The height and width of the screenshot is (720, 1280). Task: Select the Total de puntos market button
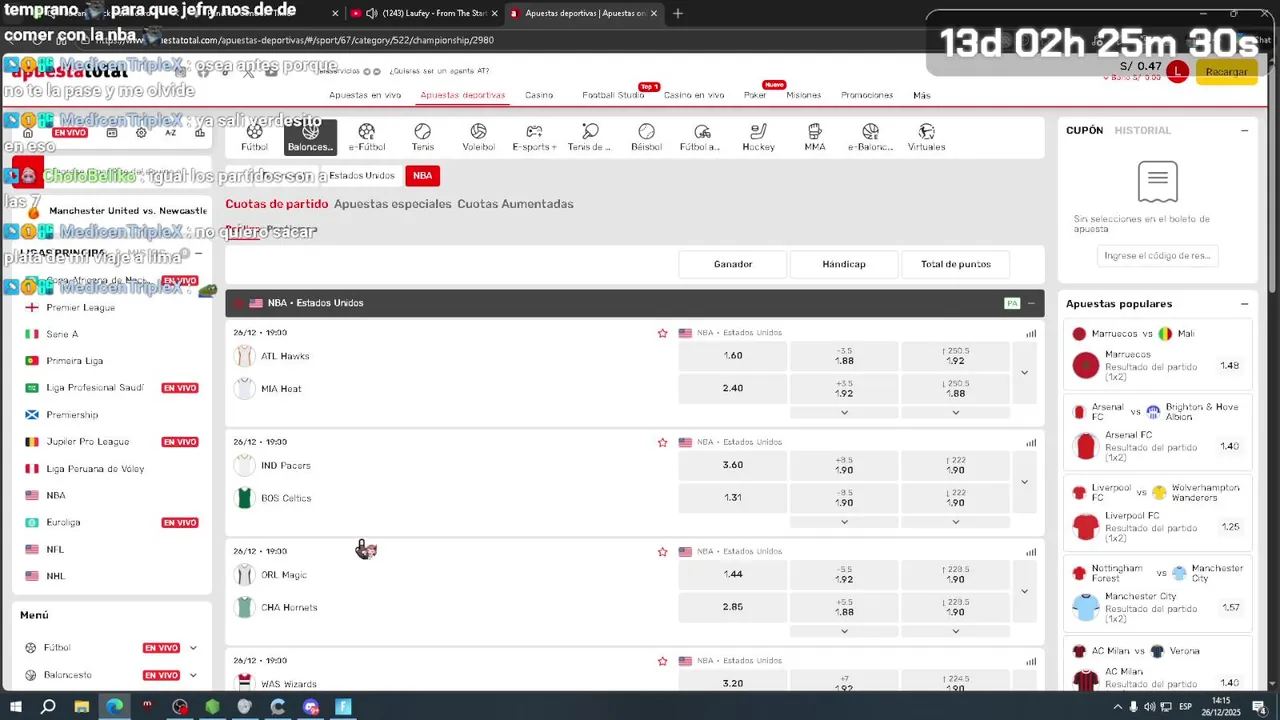click(x=955, y=264)
